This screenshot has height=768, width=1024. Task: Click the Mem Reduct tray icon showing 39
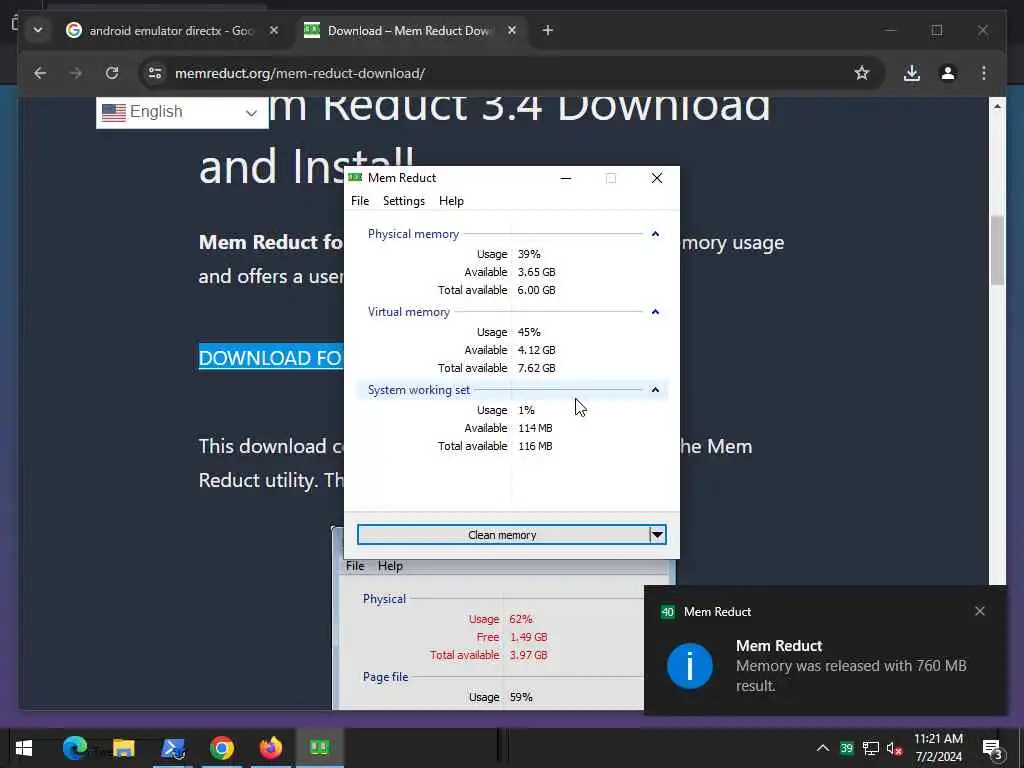(x=847, y=748)
